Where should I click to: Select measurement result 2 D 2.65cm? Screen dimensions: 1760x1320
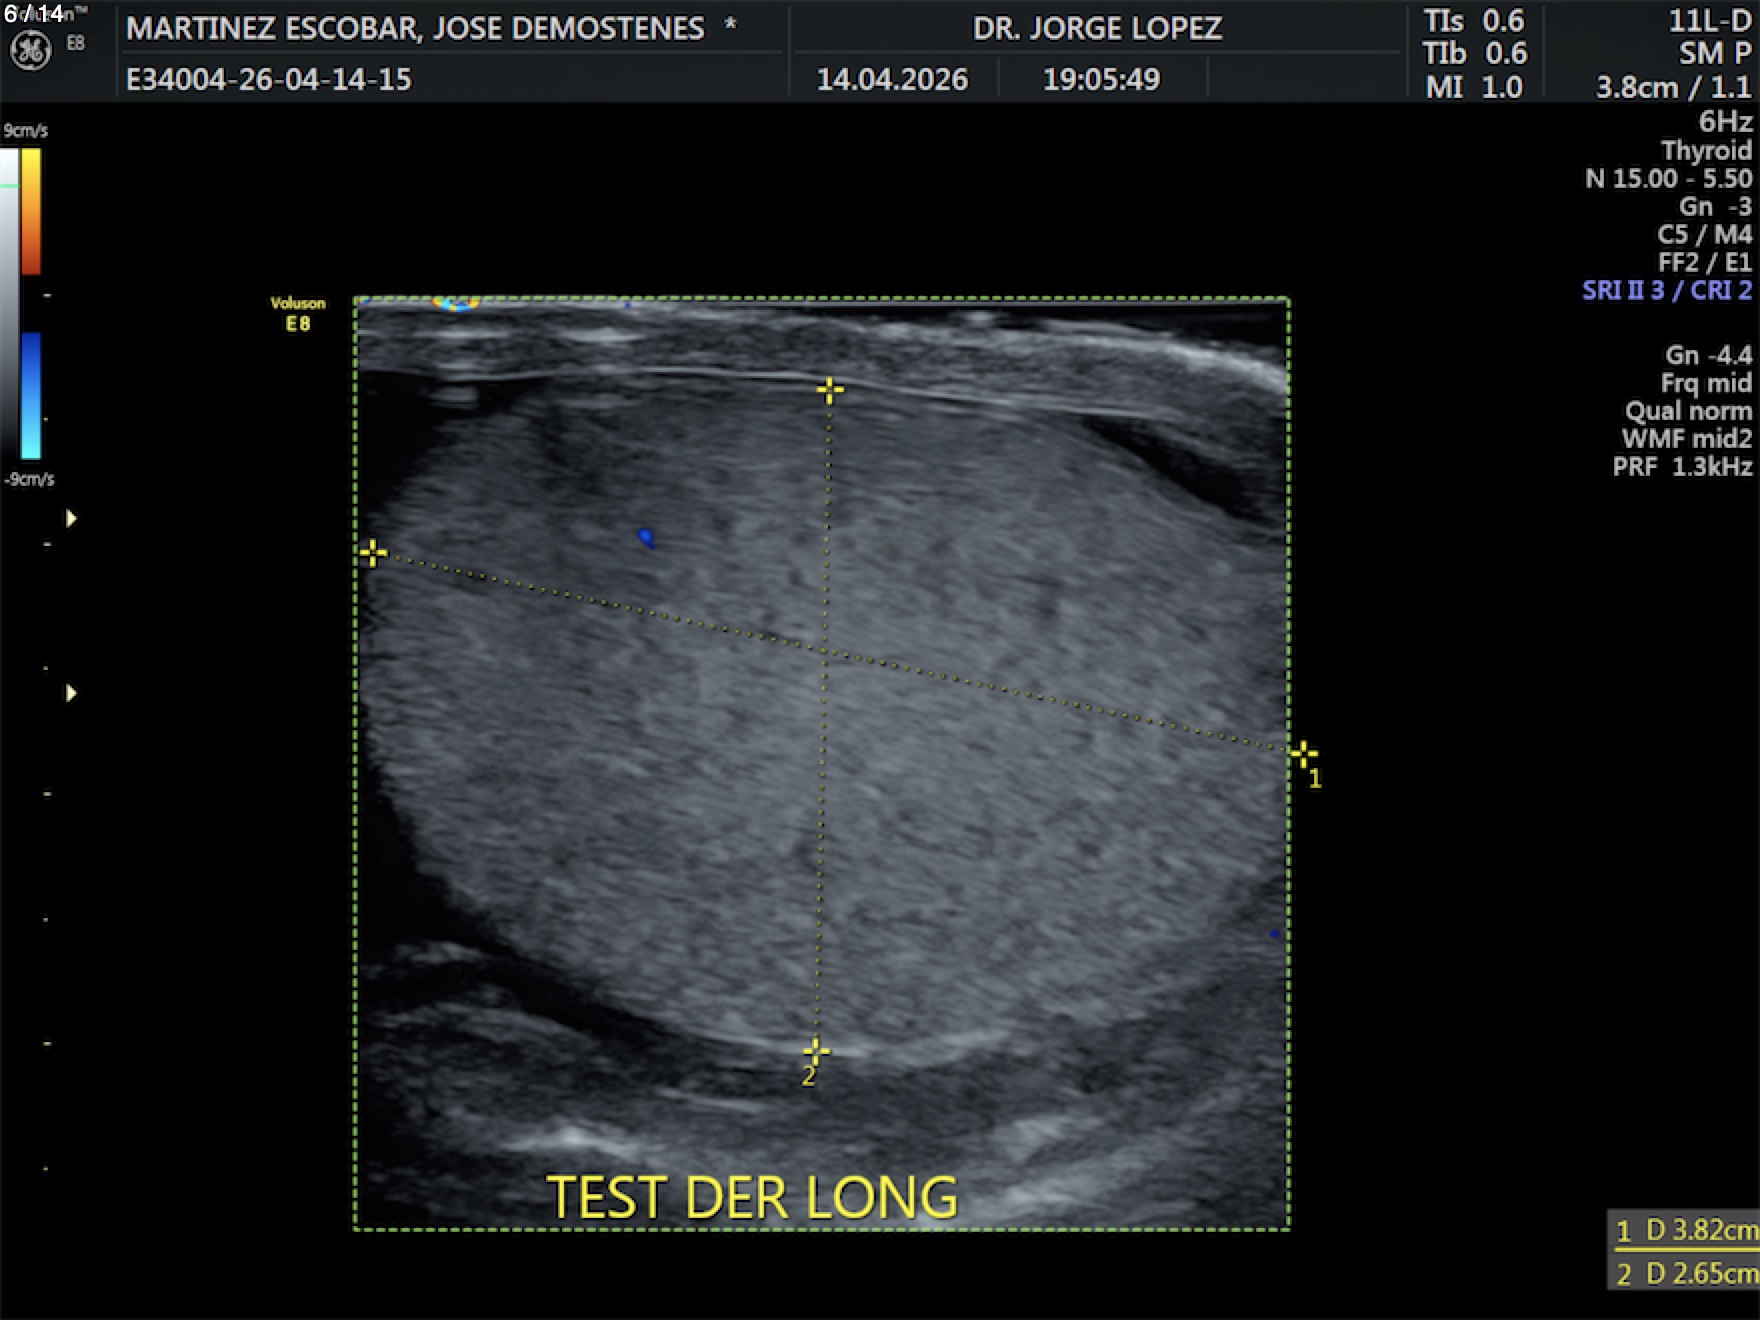tap(1685, 1273)
